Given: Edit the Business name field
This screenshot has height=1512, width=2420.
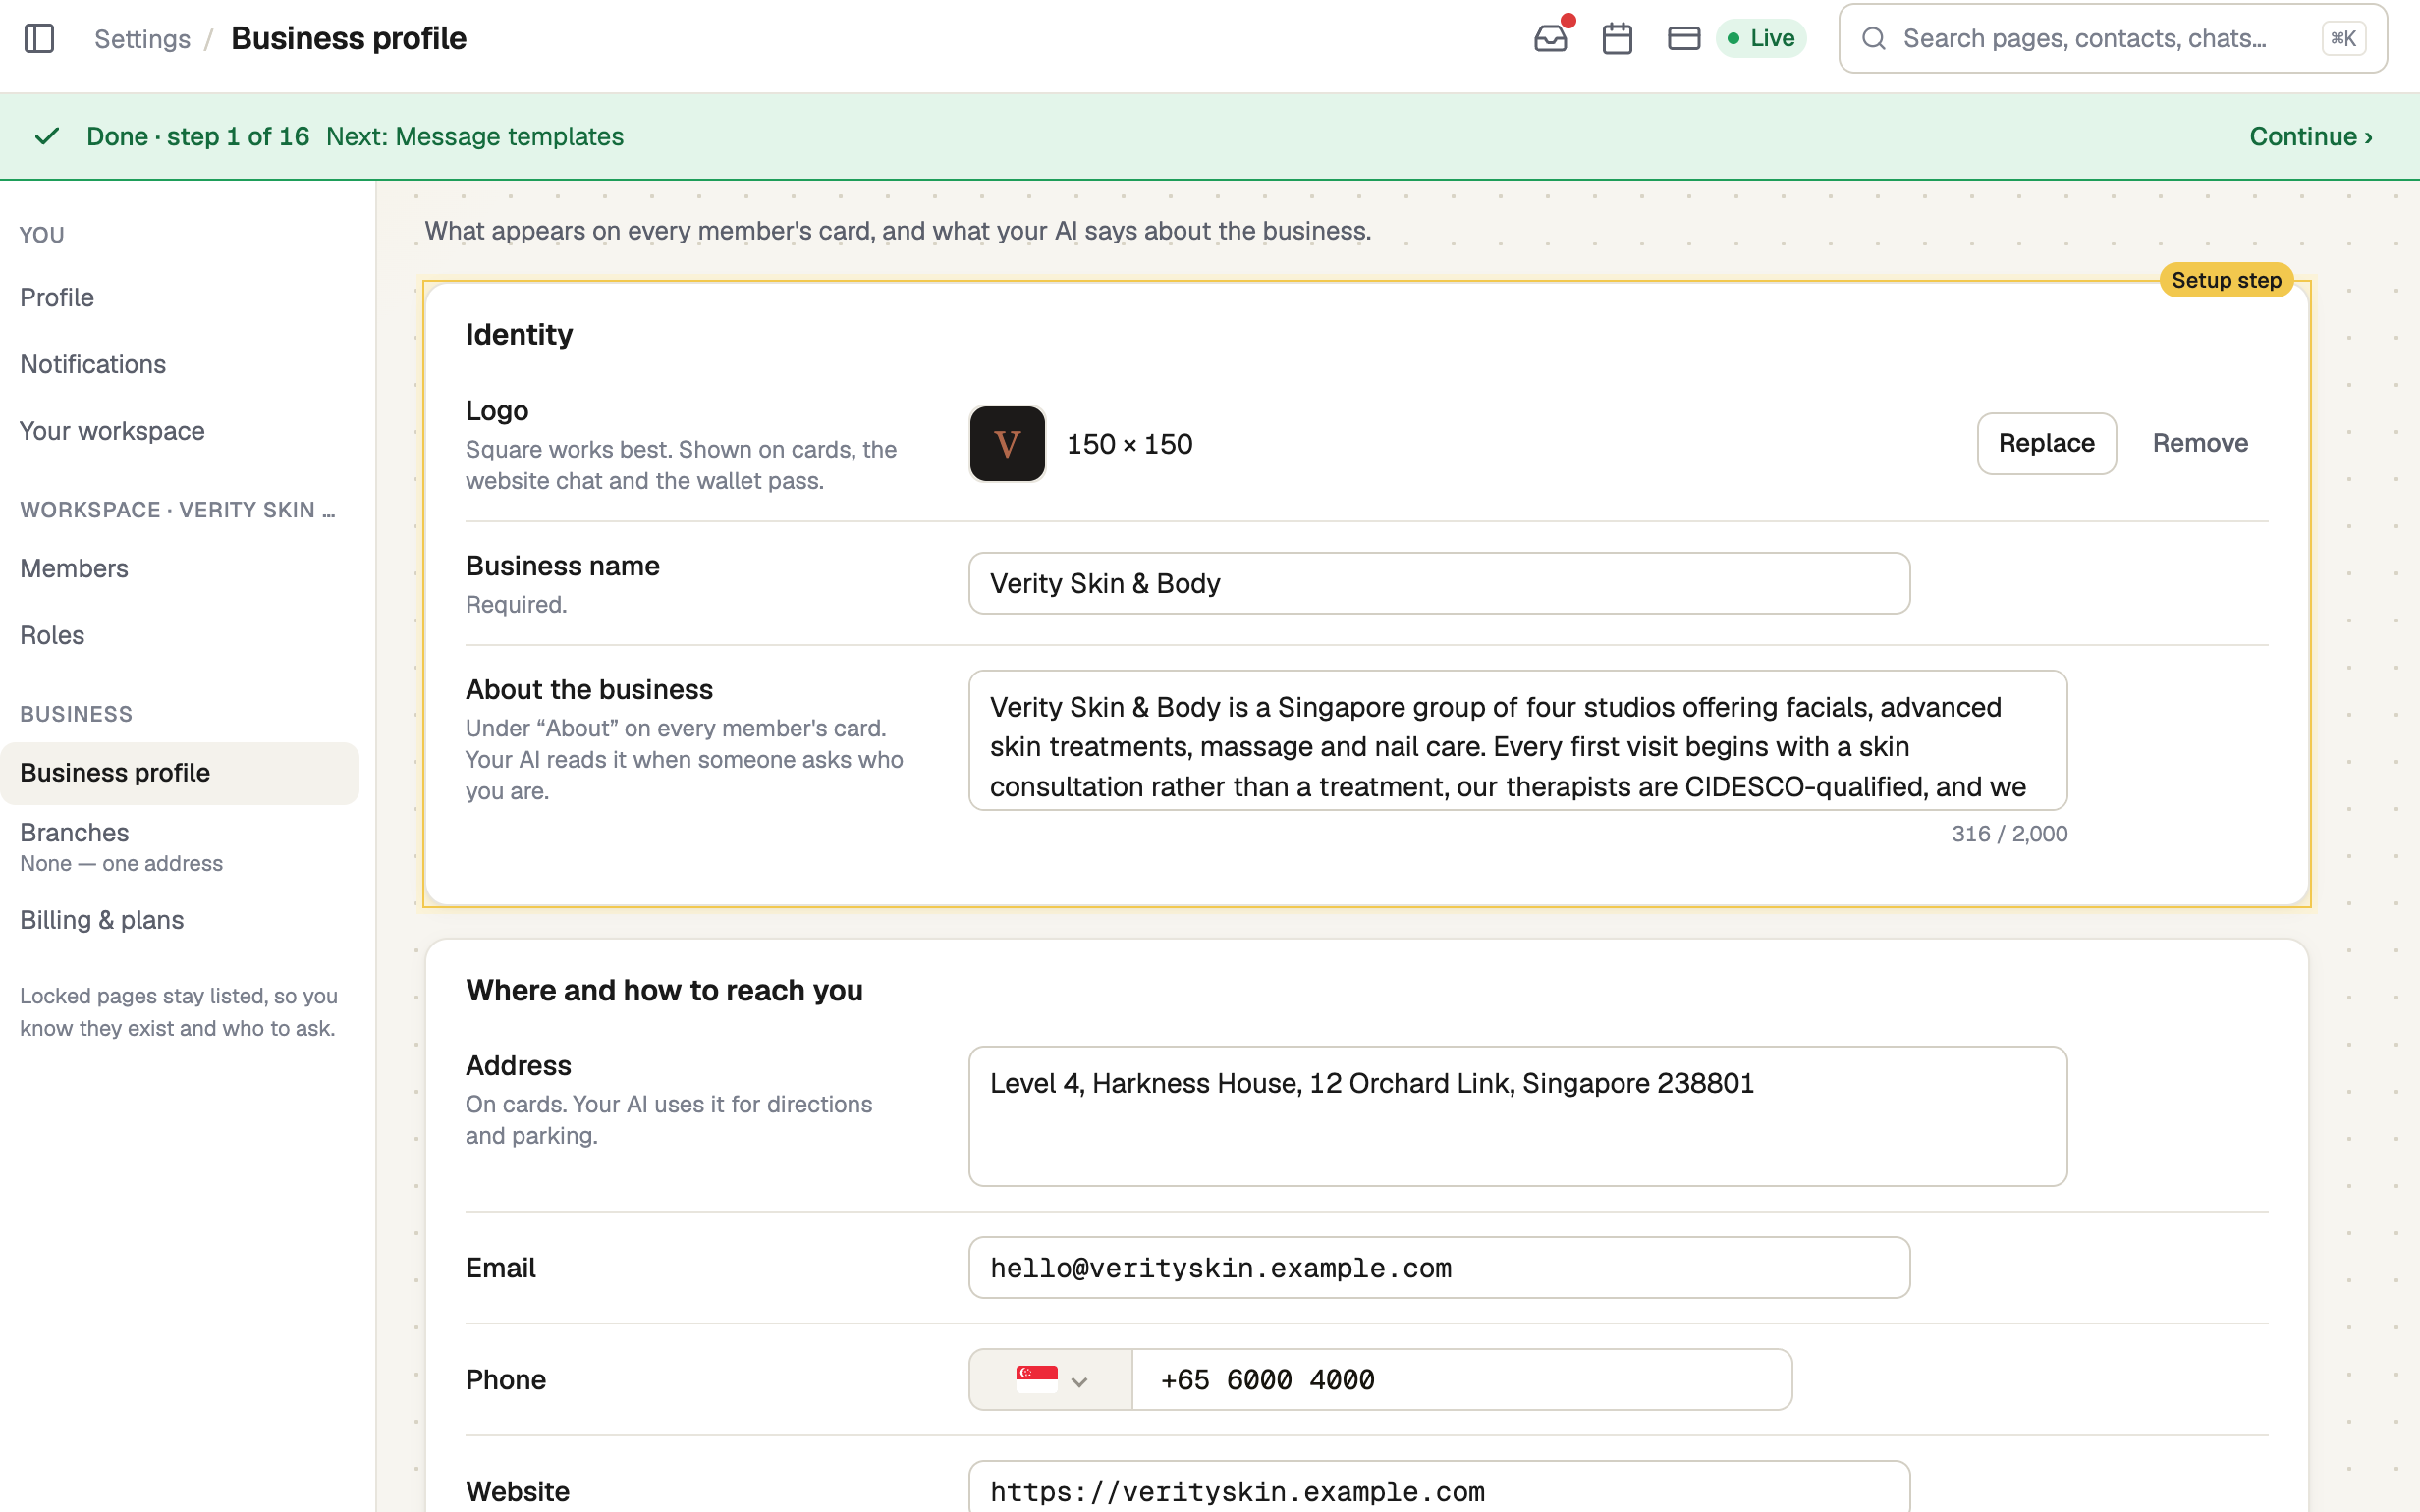Looking at the screenshot, I should (1439, 583).
